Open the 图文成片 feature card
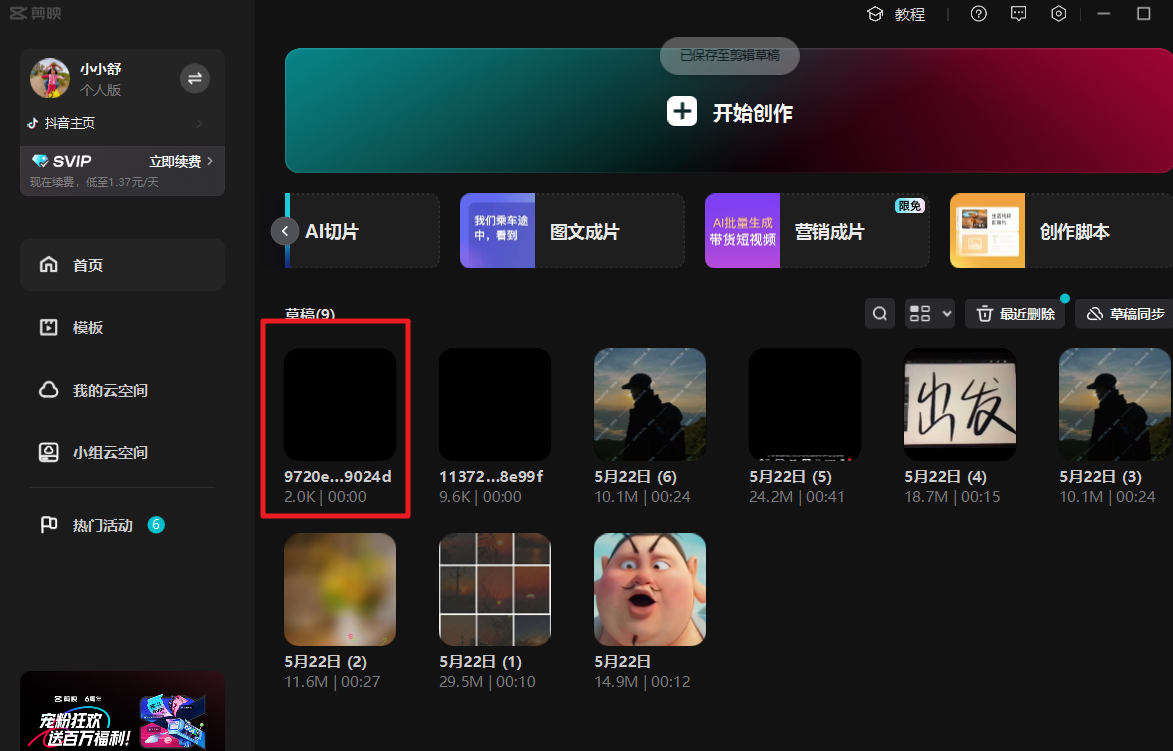Screen dimensions: 1173x751 coord(571,232)
